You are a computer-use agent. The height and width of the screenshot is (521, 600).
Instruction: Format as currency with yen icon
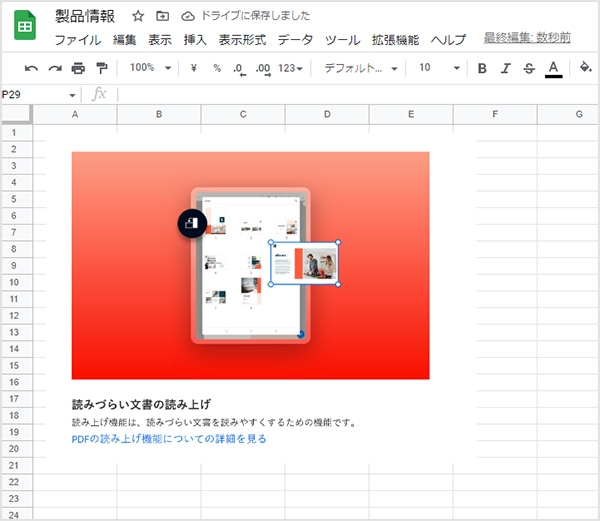[194, 68]
